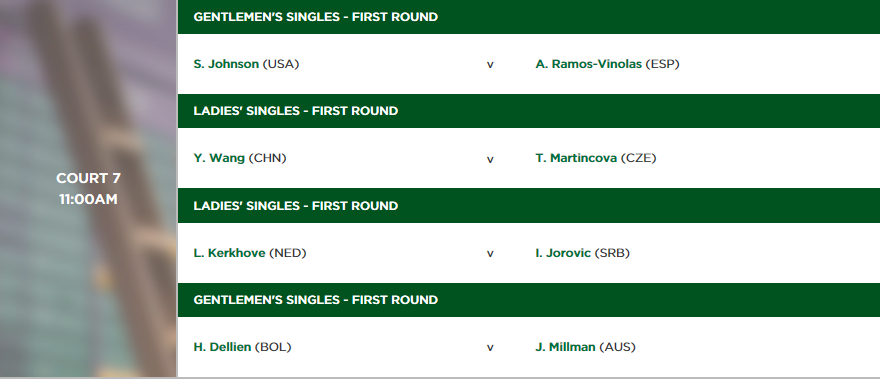This screenshot has width=880, height=379.
Task: Click the v between Johnson and Ramos-Vinolas
Action: pyautogui.click(x=490, y=65)
